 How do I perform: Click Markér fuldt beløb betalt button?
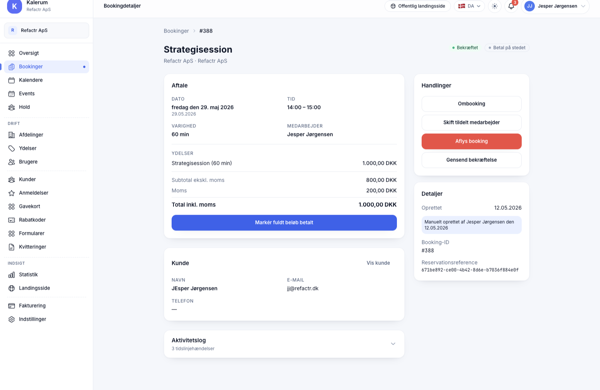[x=284, y=223]
